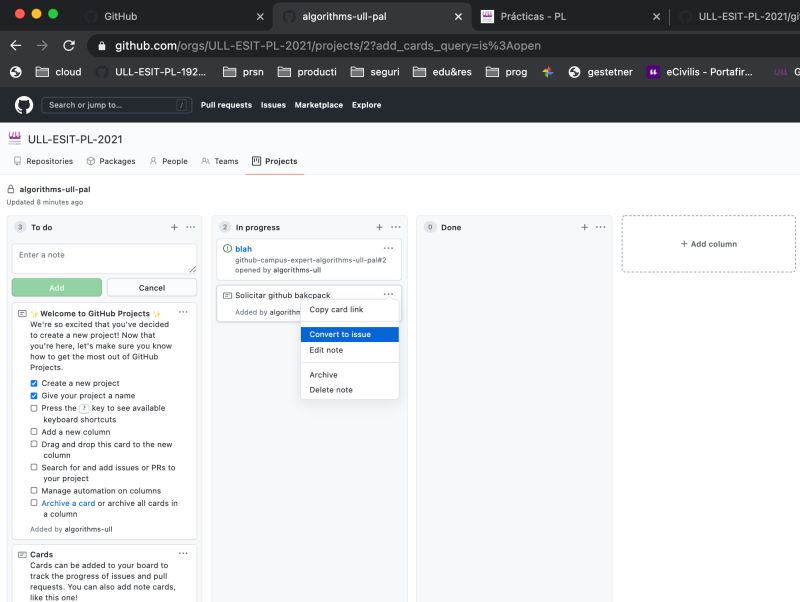Check Press the ? key shortcut item
This screenshot has width=800, height=602.
(33, 408)
